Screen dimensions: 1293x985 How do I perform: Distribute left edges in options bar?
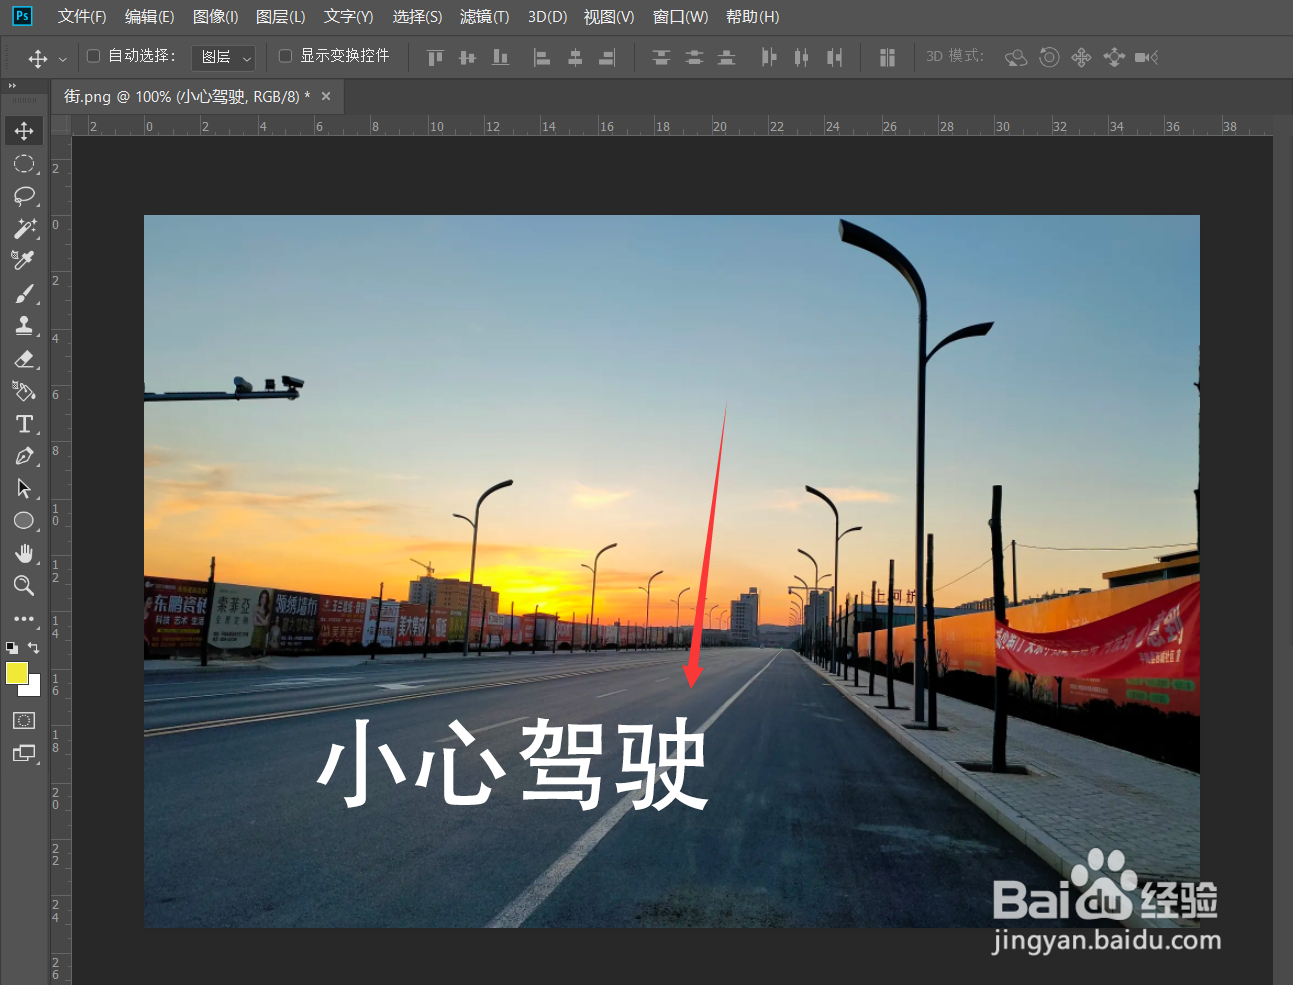[x=768, y=57]
